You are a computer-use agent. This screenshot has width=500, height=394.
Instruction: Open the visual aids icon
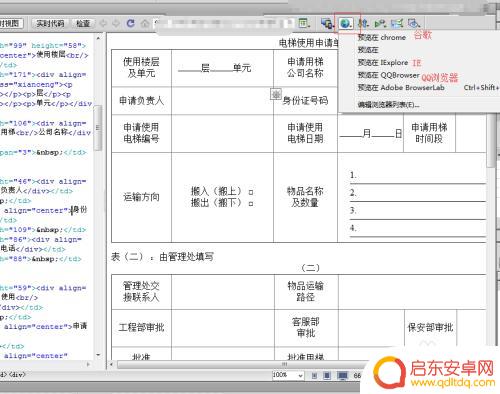tap(397, 23)
